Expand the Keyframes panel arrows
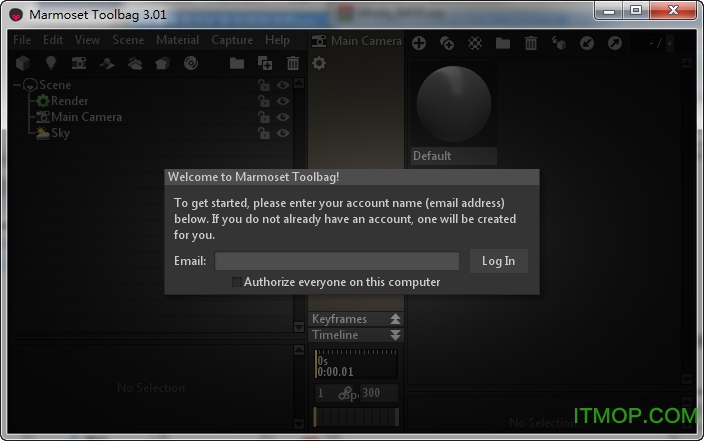Screen dimensions: 704x441 coord(395,319)
